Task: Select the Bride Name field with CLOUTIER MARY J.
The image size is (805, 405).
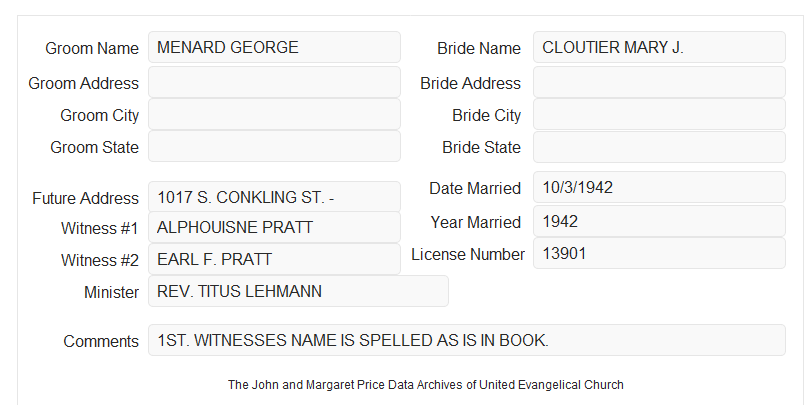Action: click(659, 47)
